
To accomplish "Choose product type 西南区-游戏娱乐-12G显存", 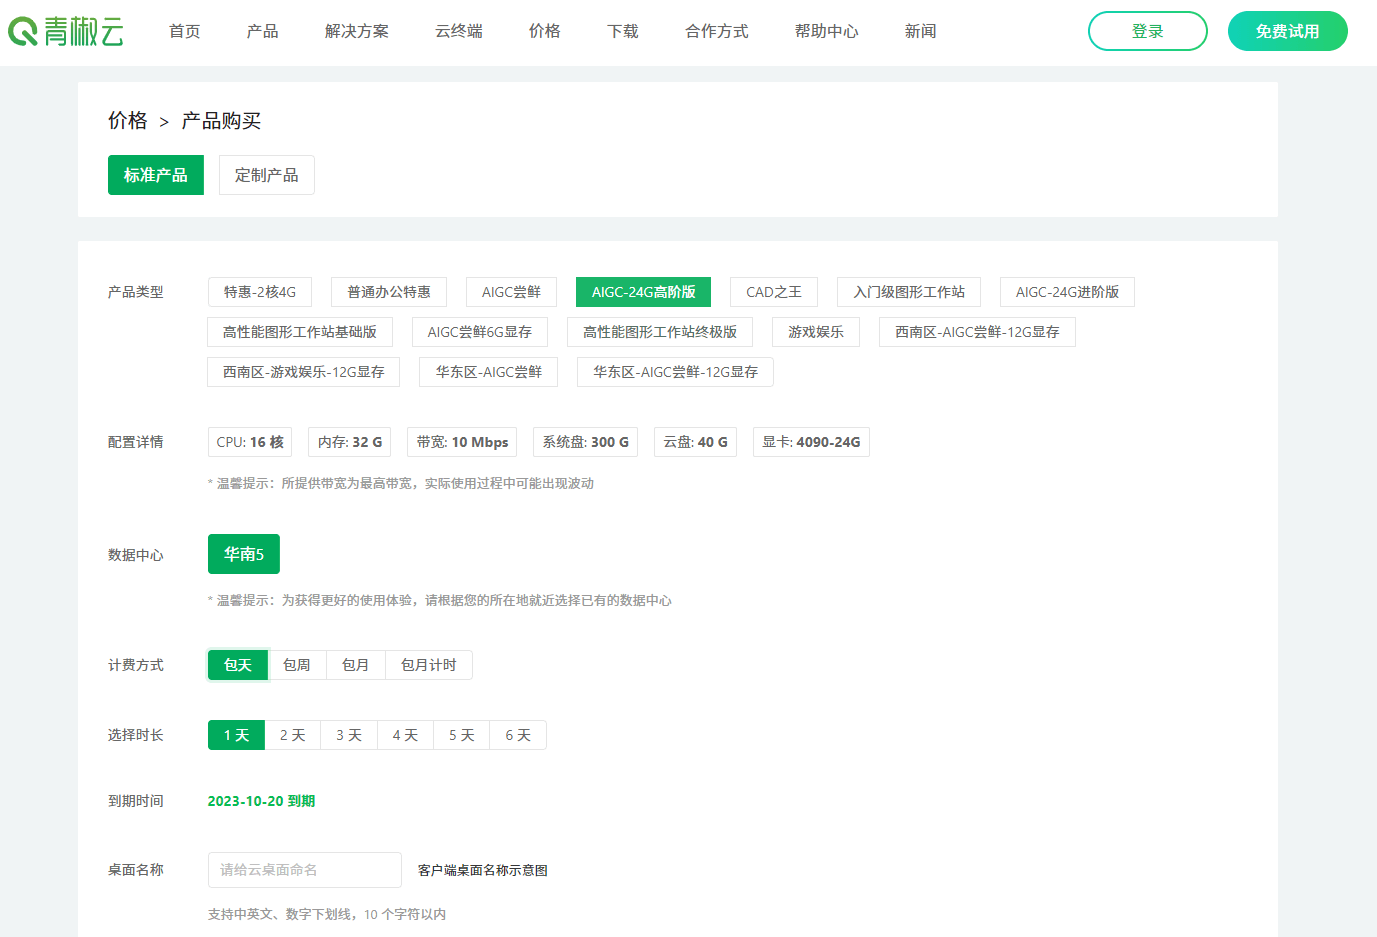I will coord(304,372).
